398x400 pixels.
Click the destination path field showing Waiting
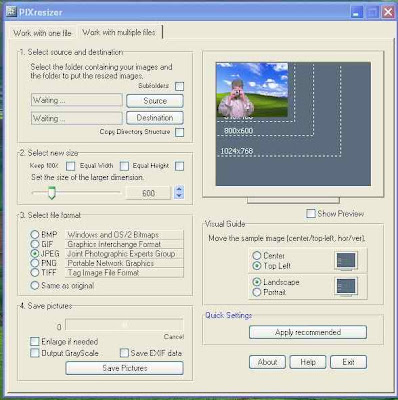[77, 118]
